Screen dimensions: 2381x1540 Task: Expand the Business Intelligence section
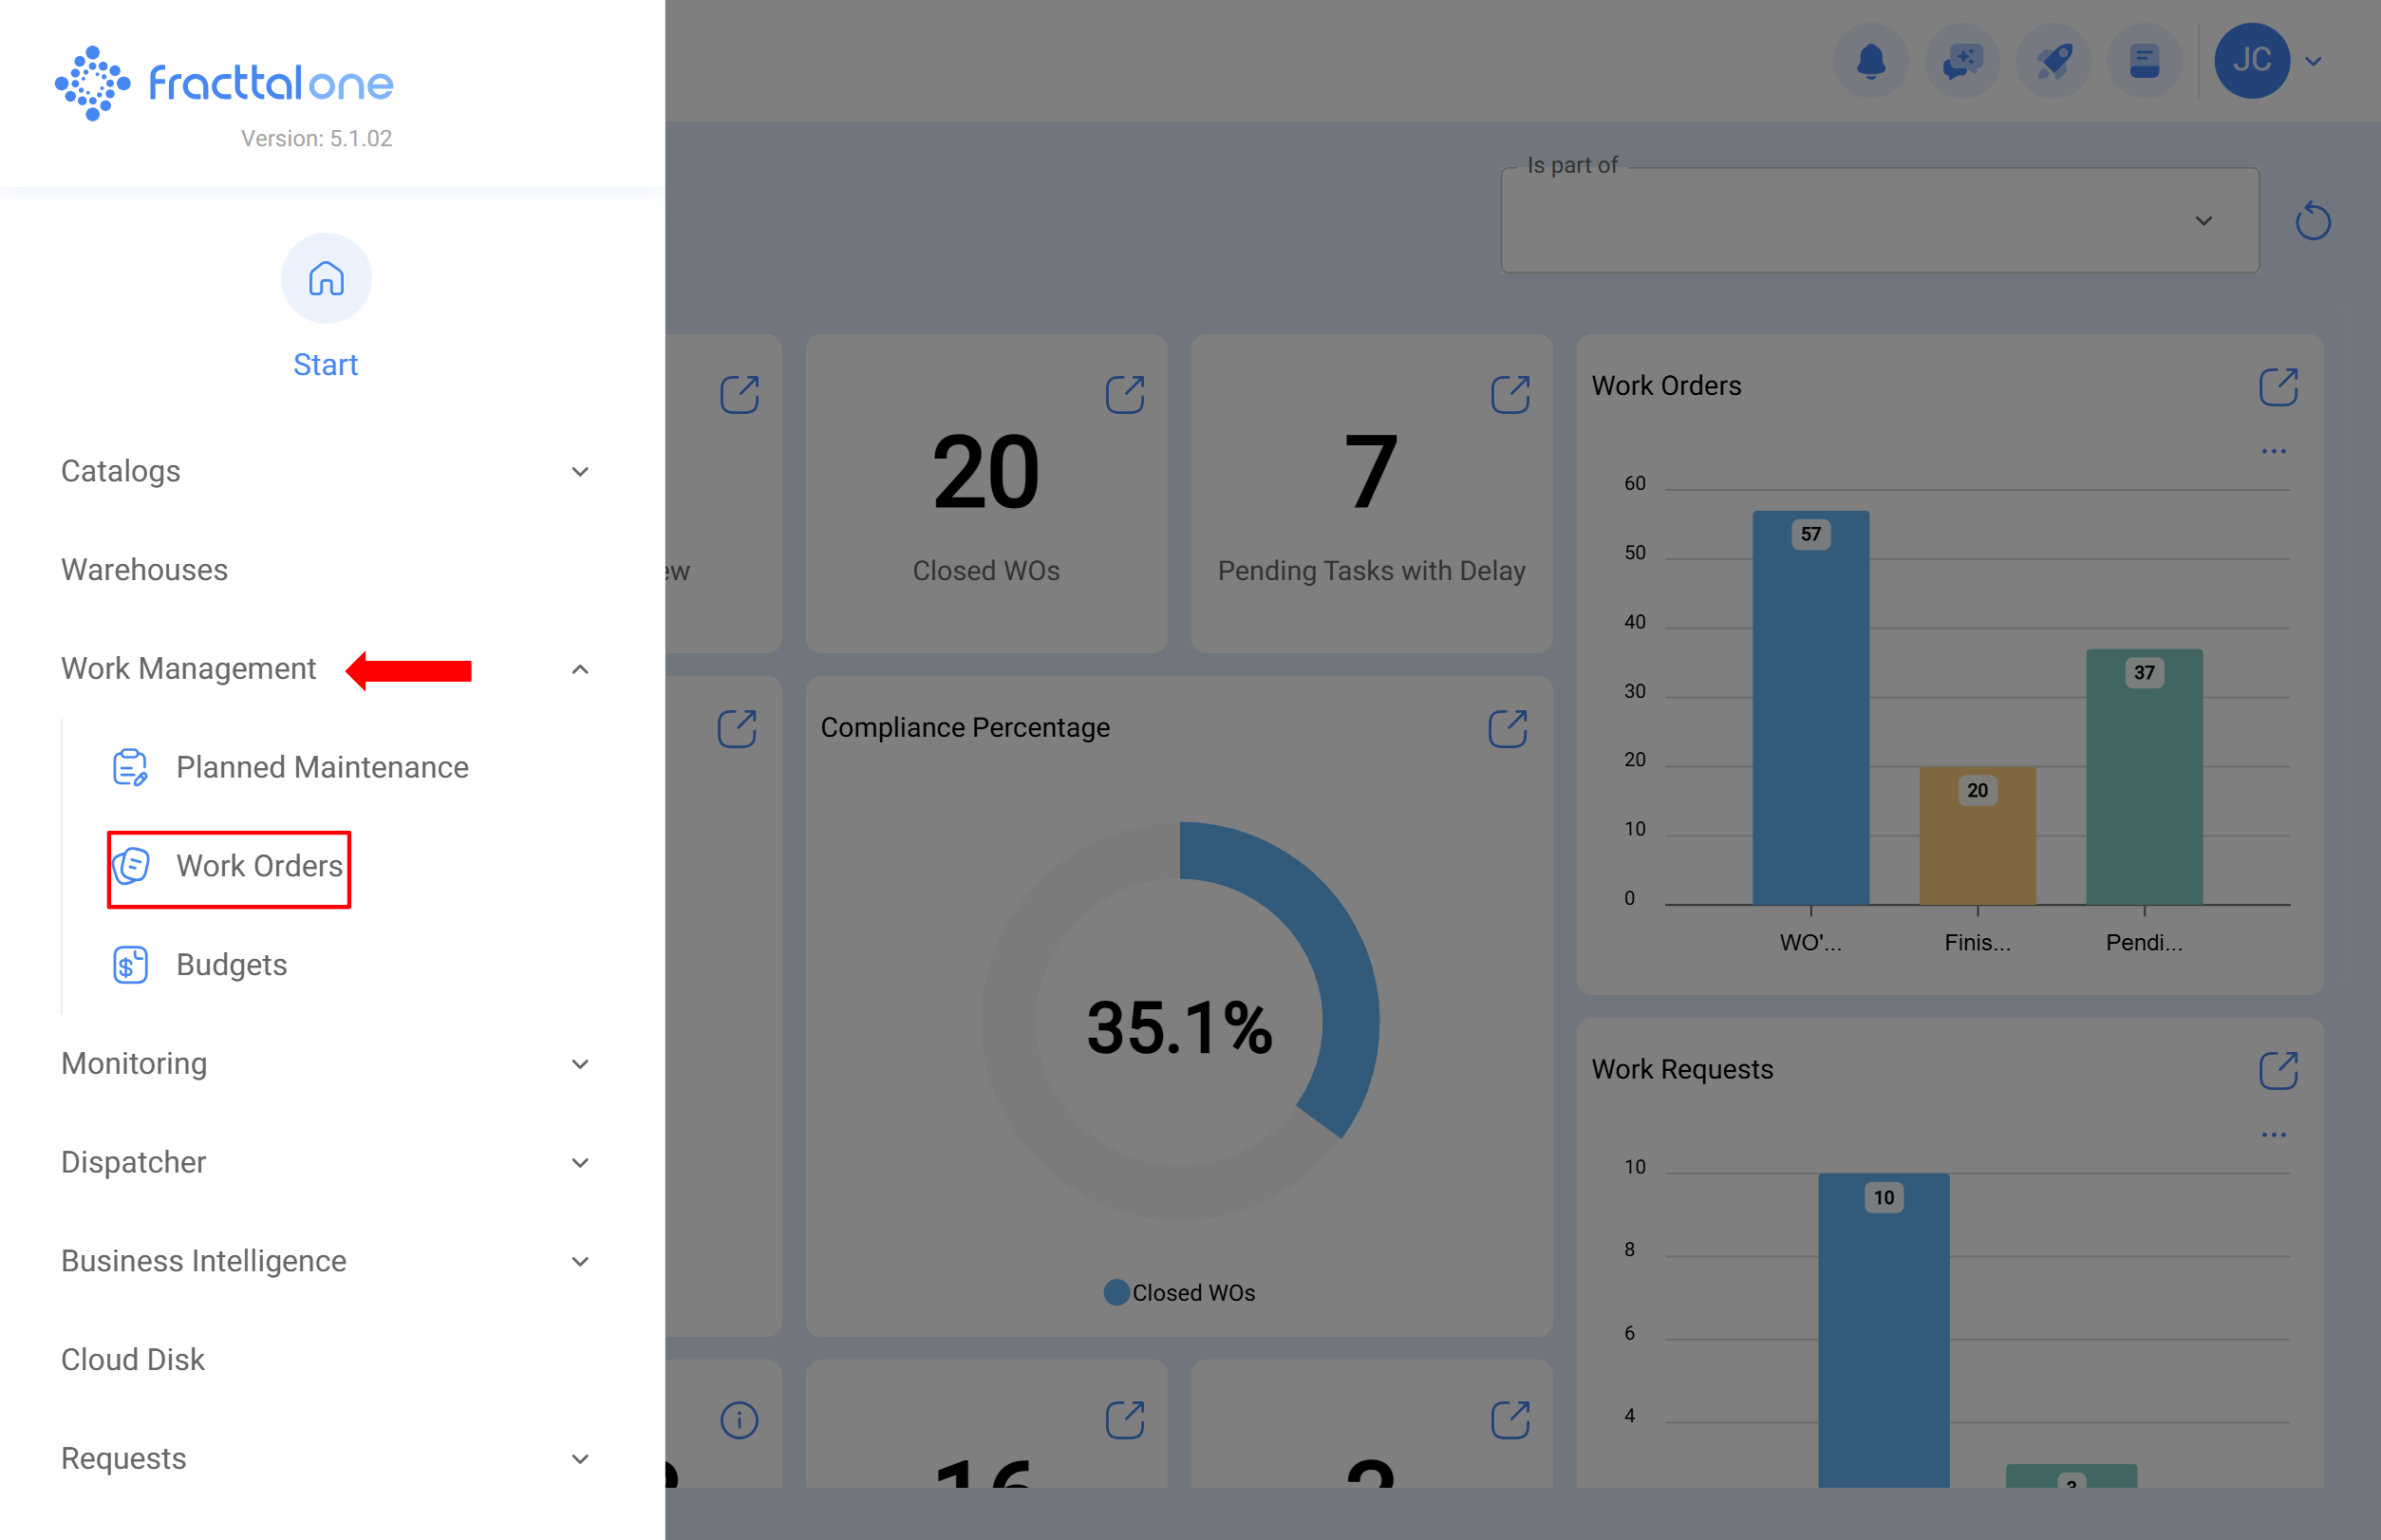click(x=580, y=1261)
